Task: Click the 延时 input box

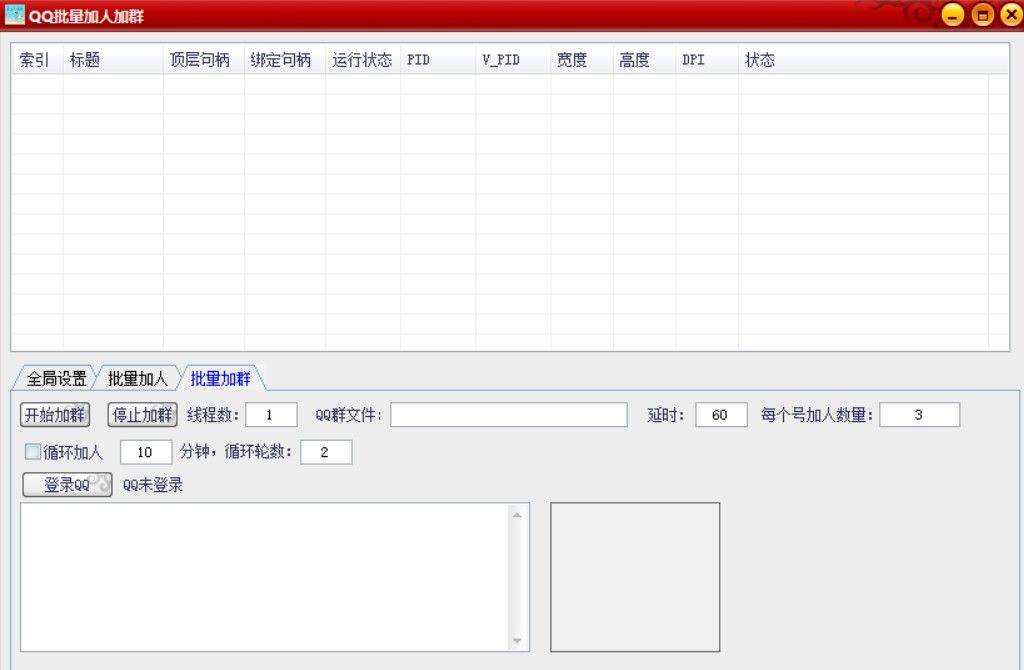Action: 721,415
